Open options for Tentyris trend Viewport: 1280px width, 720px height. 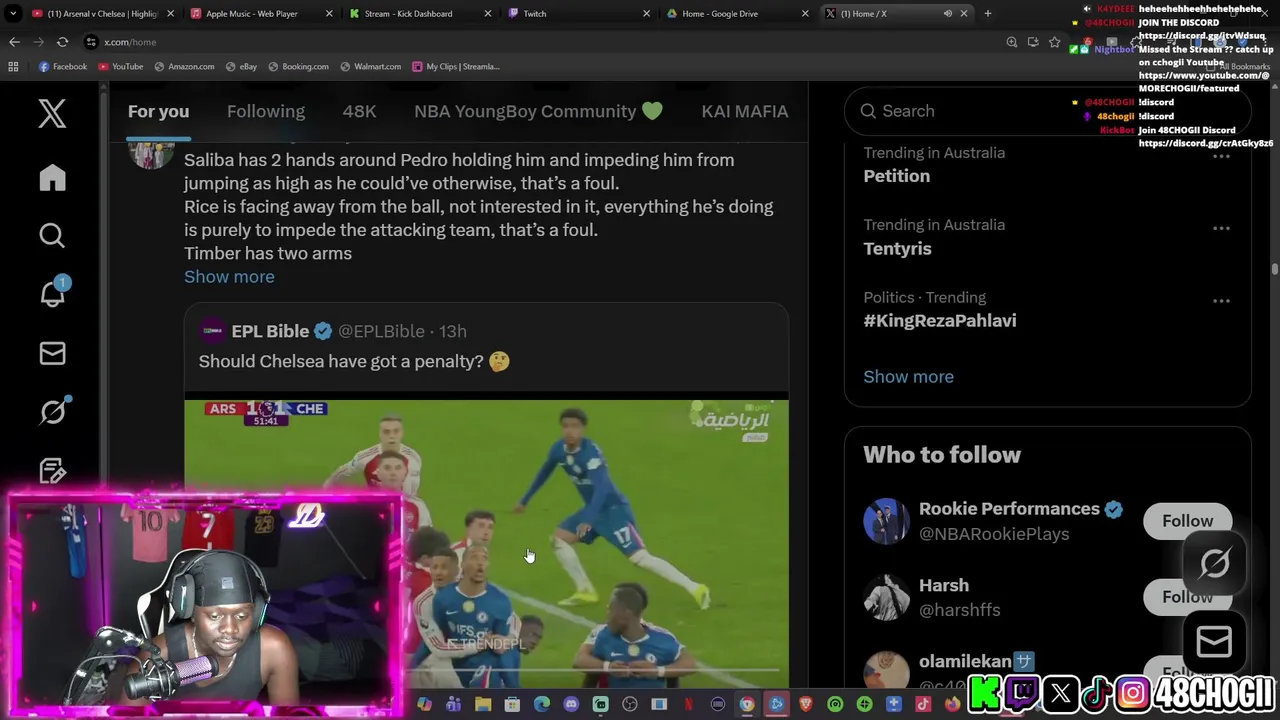coord(1221,228)
